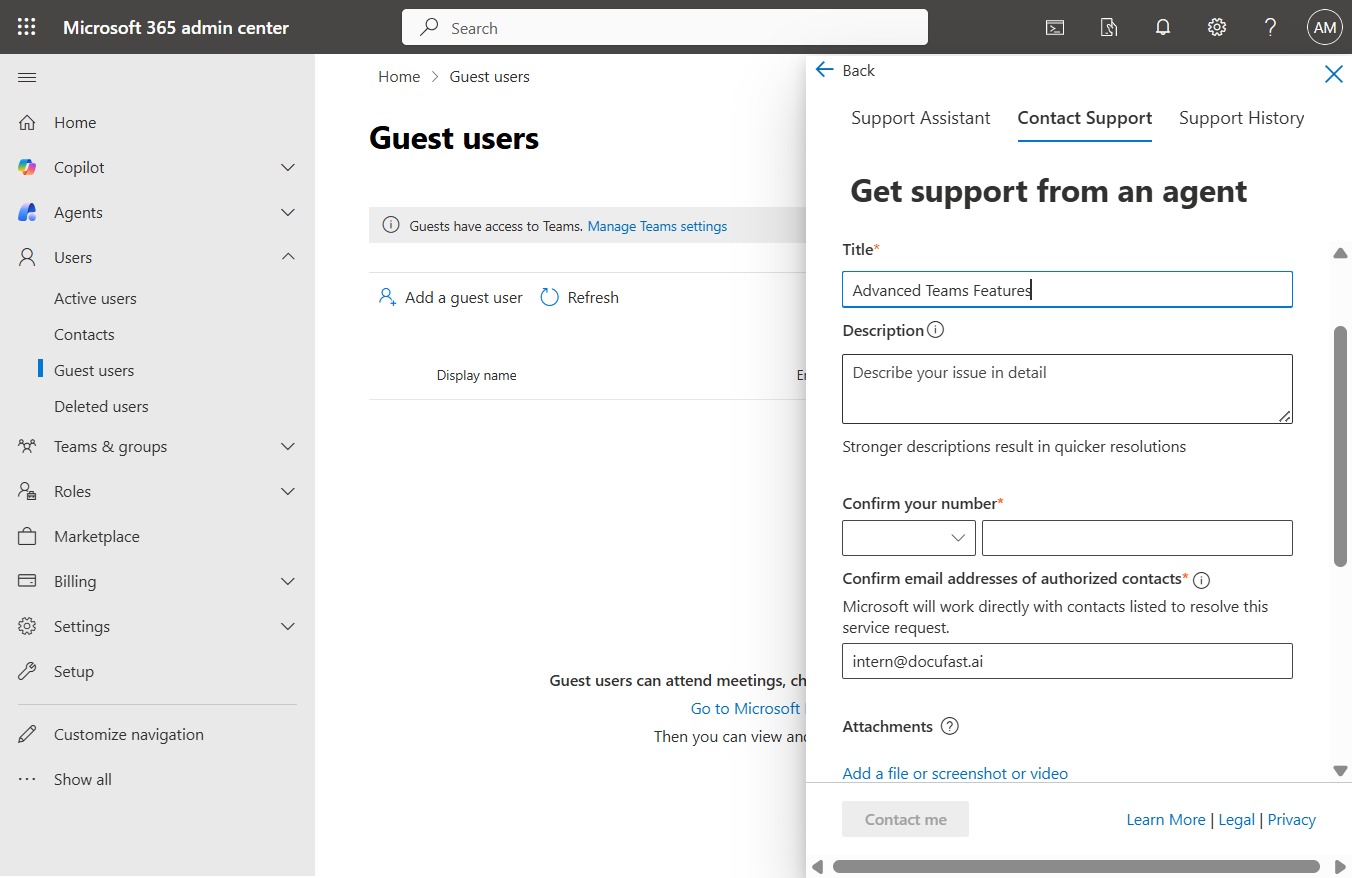The image size is (1352, 878).
Task: Click the Title field with Advanced Teams Features
Action: click(1067, 290)
